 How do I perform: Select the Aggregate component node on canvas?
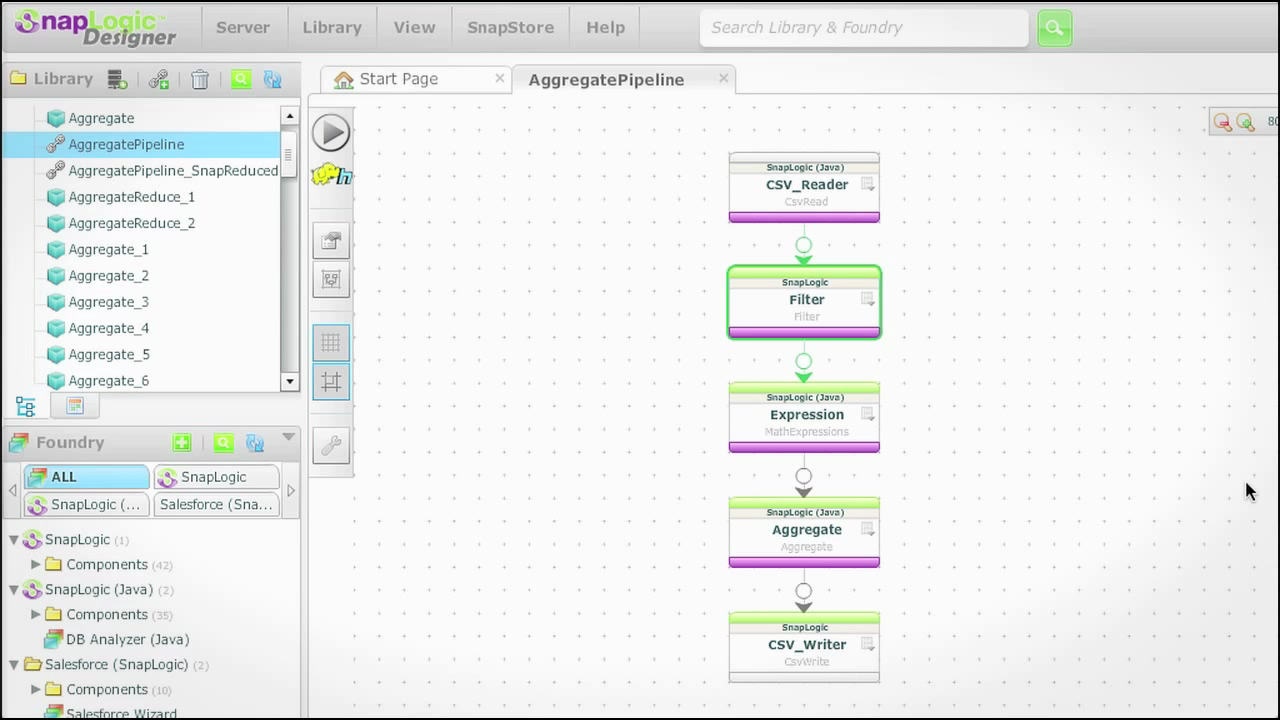[804, 532]
